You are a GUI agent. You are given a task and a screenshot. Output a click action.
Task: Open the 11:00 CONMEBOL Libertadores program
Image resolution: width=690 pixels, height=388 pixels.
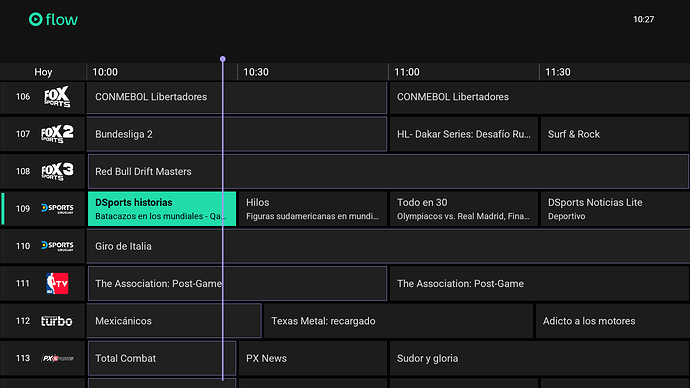tap(540, 97)
